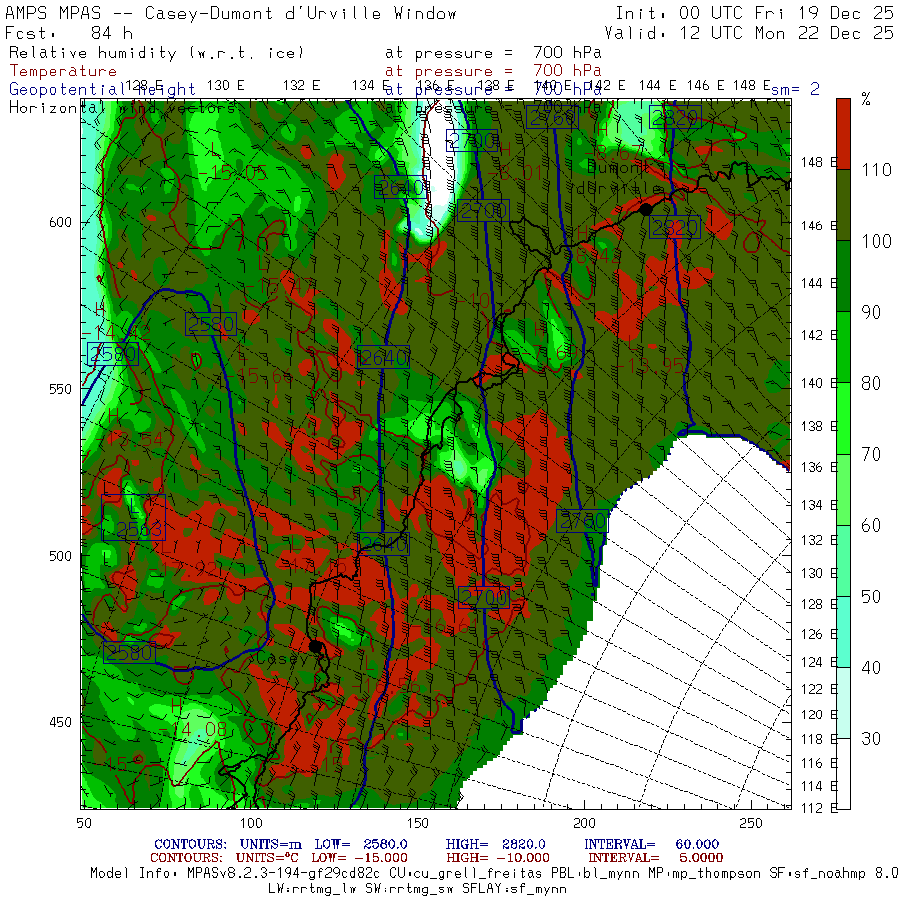
Task: Click the '2580' contour label left of Casey
Action: [130, 653]
